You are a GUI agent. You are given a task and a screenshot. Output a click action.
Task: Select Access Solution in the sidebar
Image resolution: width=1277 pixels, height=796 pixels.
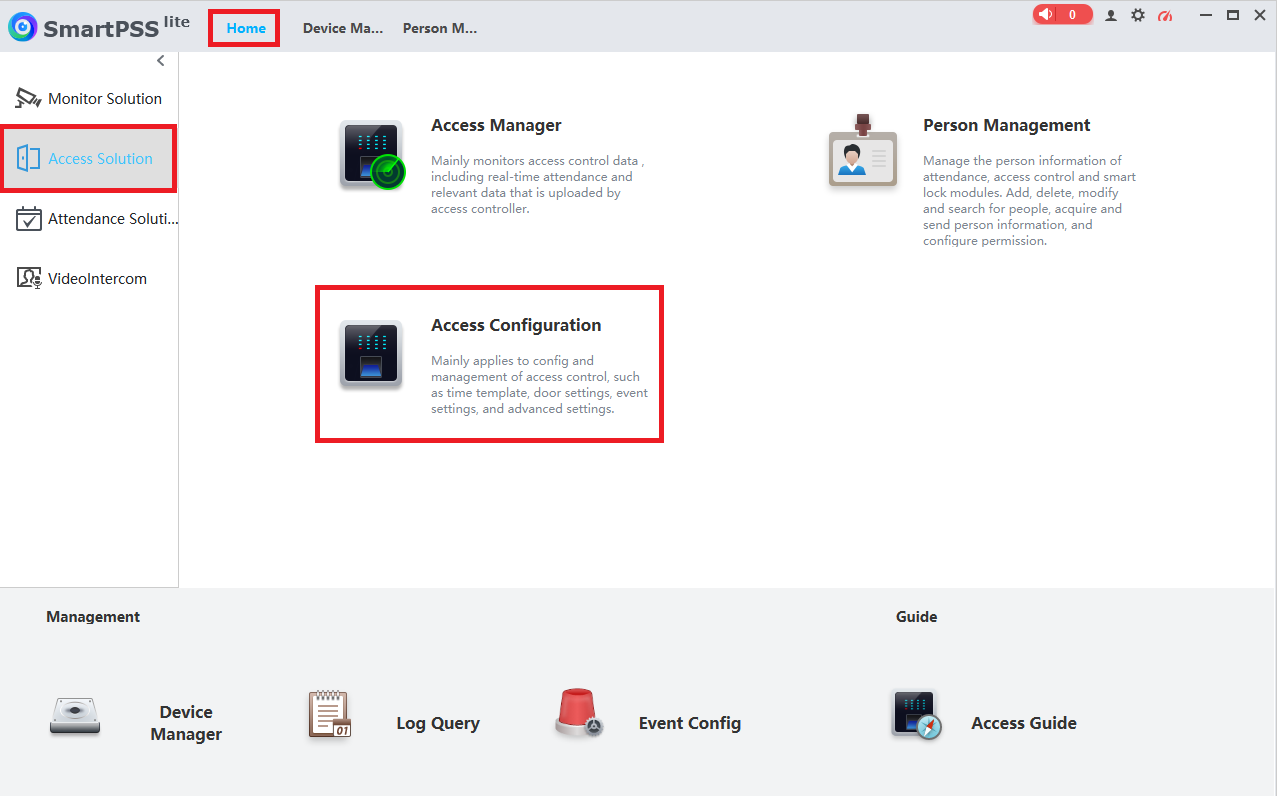pyautogui.click(x=89, y=158)
